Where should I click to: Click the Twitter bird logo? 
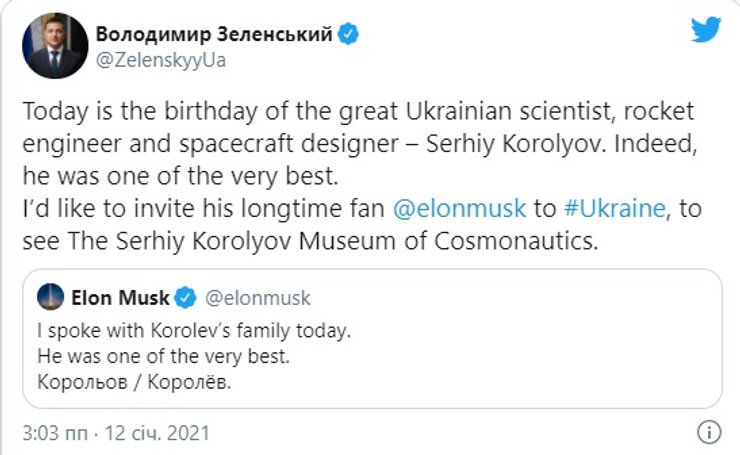point(705,29)
